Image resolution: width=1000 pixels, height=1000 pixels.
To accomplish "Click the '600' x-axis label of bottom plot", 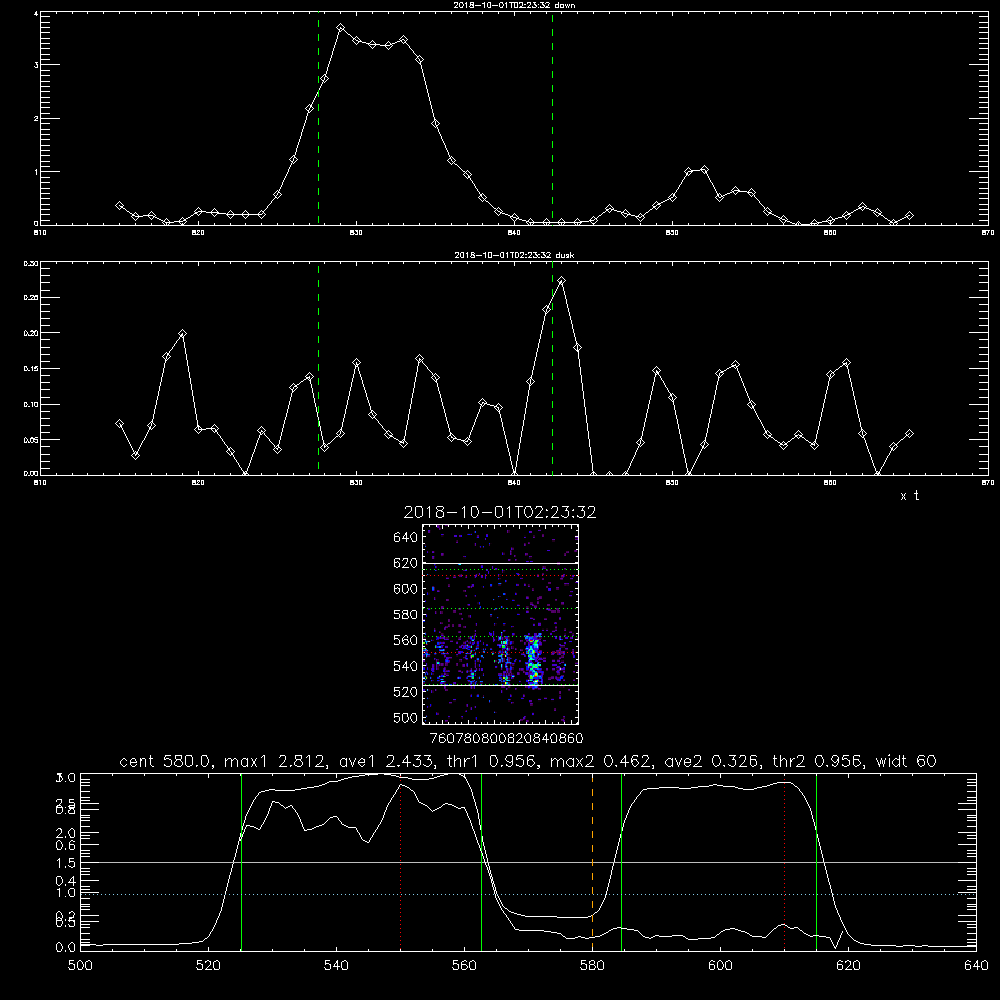I will (x=720, y=966).
